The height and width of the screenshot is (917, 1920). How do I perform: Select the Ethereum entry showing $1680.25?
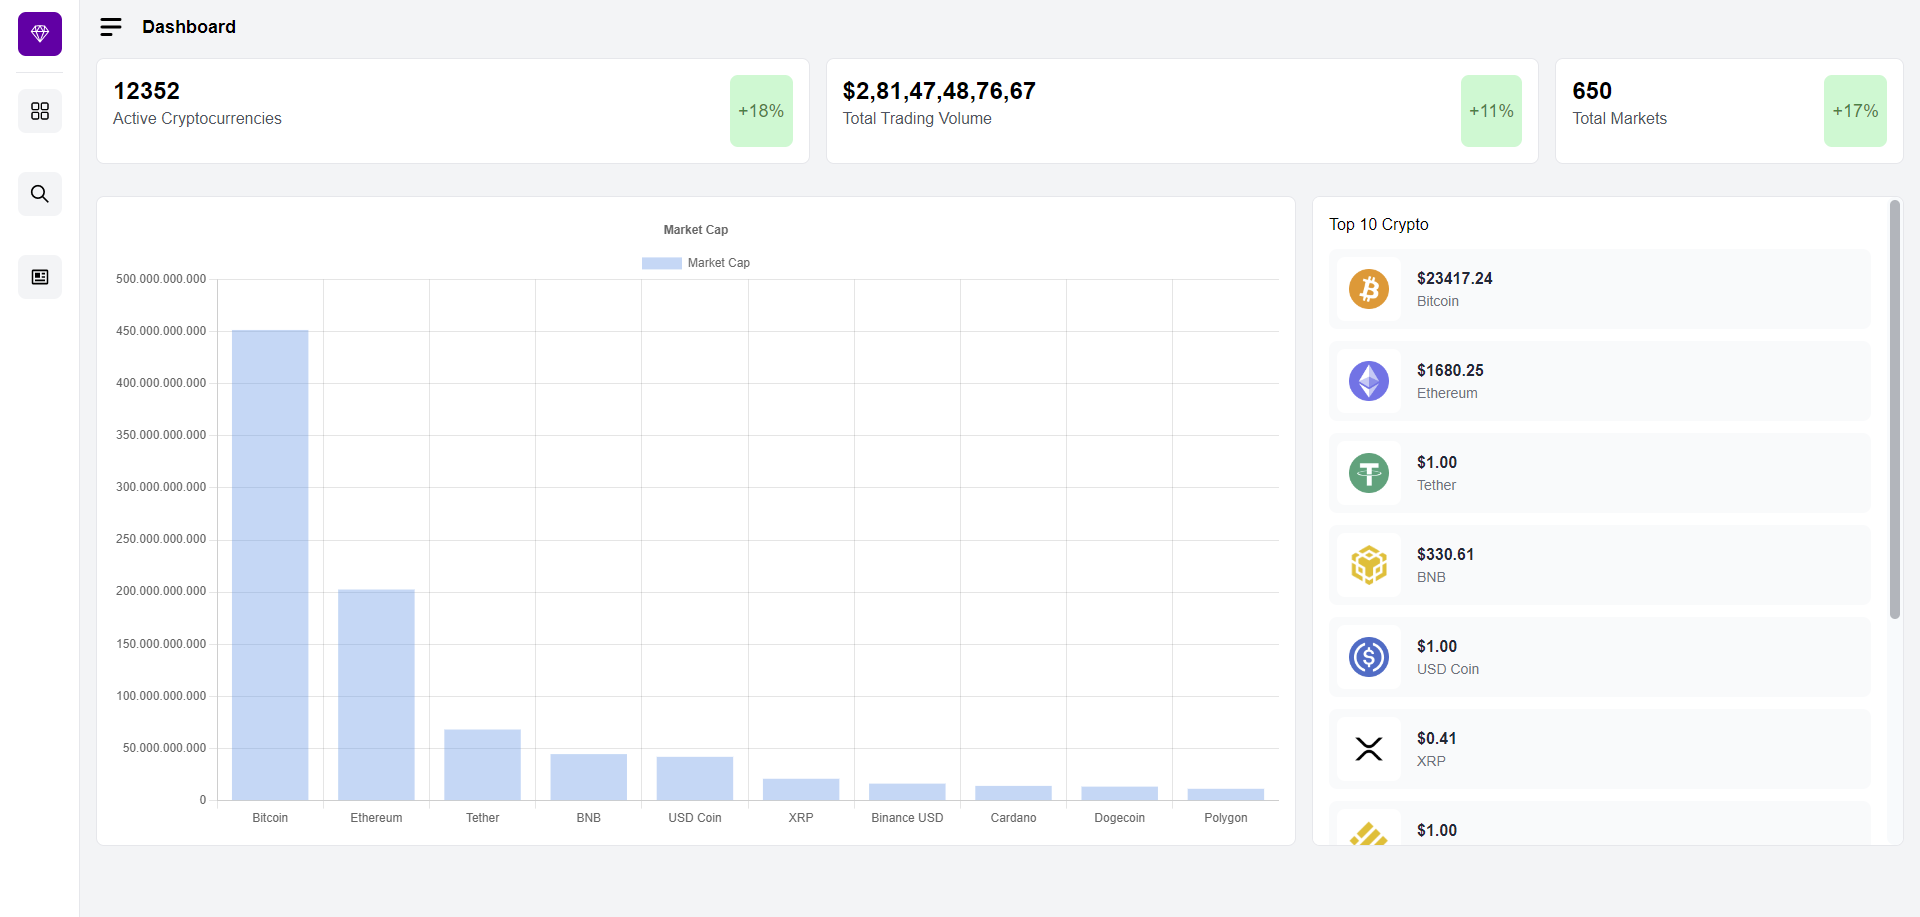(1598, 381)
